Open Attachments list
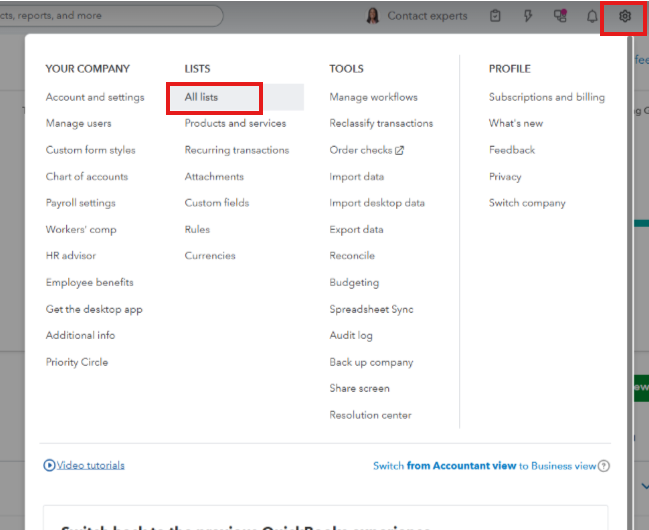The height and width of the screenshot is (530, 649). click(x=214, y=176)
